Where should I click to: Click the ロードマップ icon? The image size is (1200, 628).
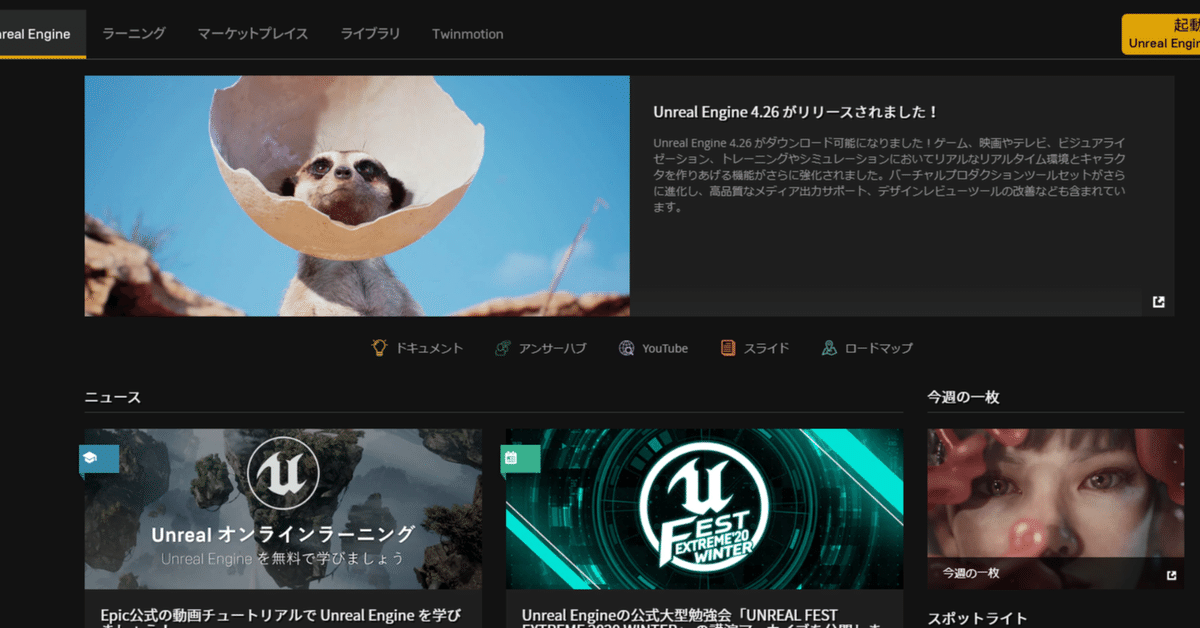(829, 348)
